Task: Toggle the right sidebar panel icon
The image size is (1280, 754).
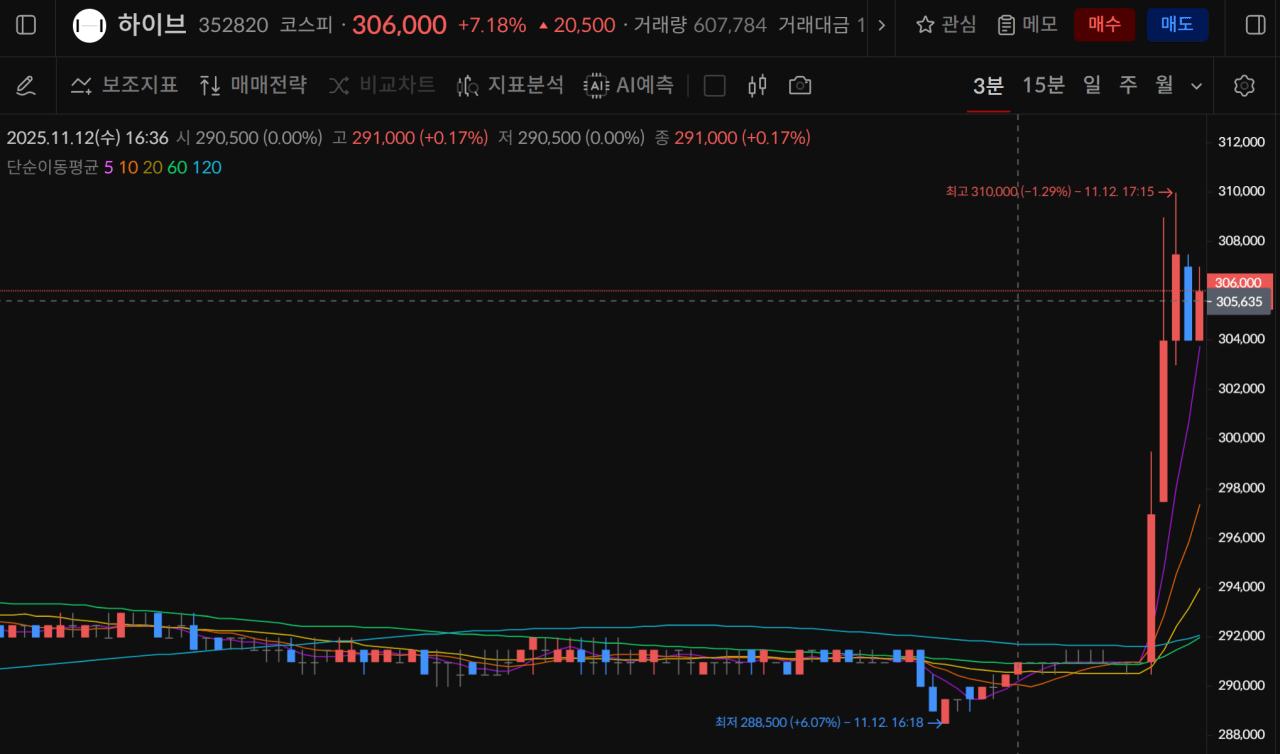Action: point(1254,25)
